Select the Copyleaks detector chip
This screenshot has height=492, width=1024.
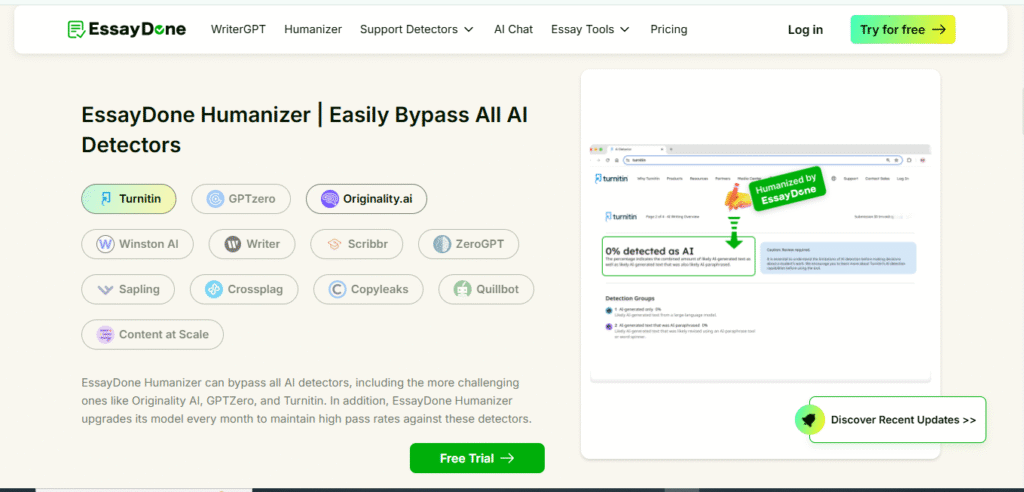[368, 289]
